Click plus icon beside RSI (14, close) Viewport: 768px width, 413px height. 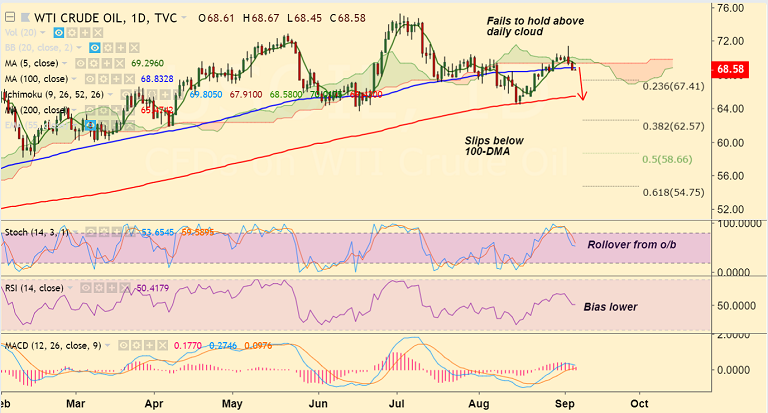click(112, 288)
